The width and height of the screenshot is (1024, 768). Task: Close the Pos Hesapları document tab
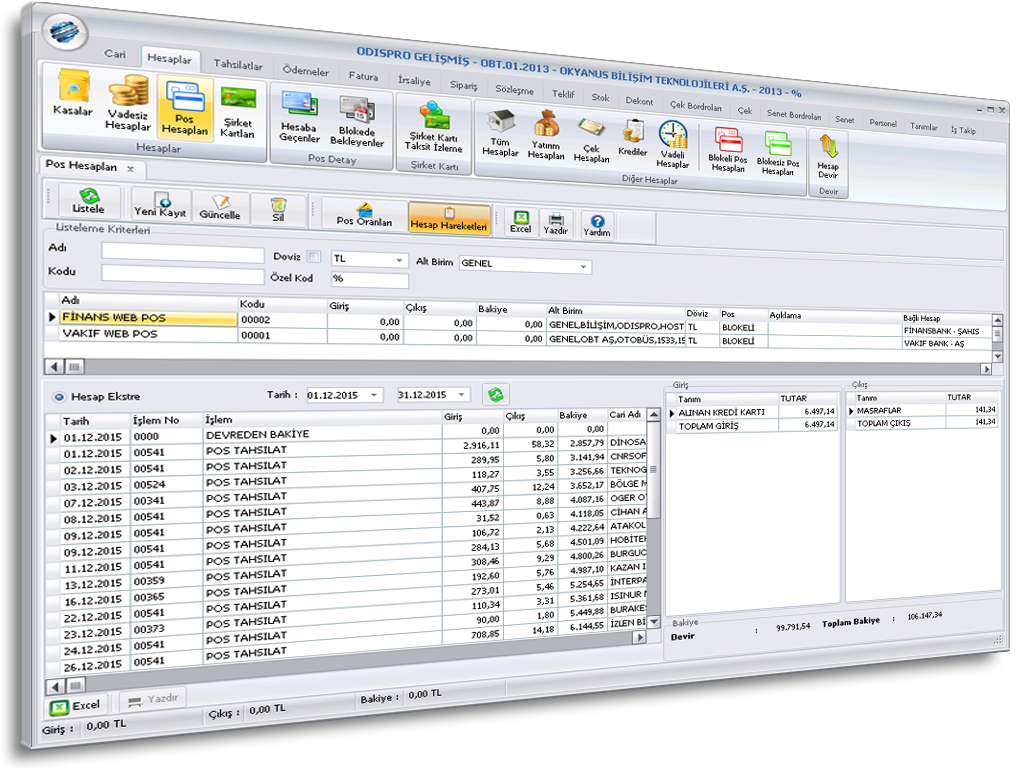pyautogui.click(x=130, y=169)
